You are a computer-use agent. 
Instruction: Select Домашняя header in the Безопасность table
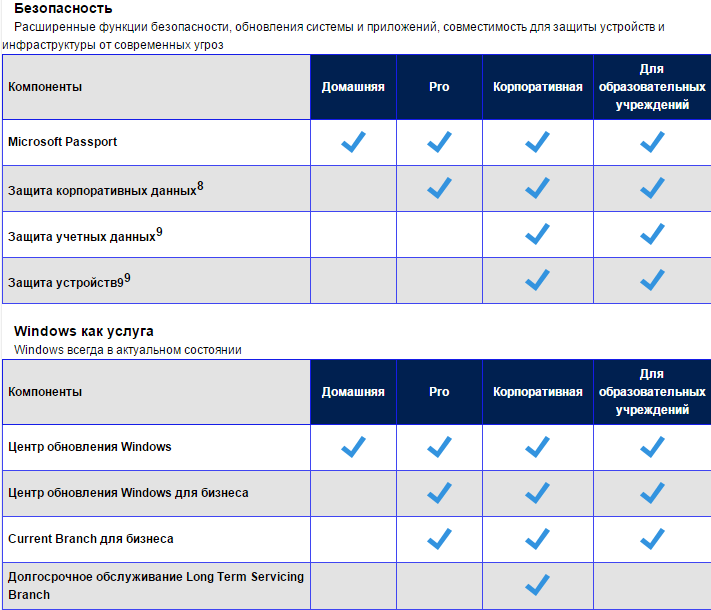[x=353, y=87]
